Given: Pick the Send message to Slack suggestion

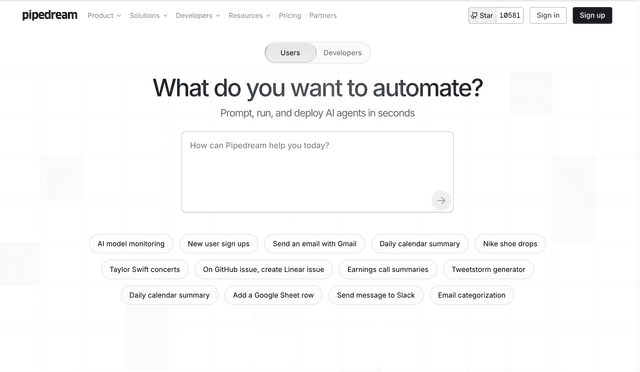Looking at the screenshot, I should click(376, 295).
